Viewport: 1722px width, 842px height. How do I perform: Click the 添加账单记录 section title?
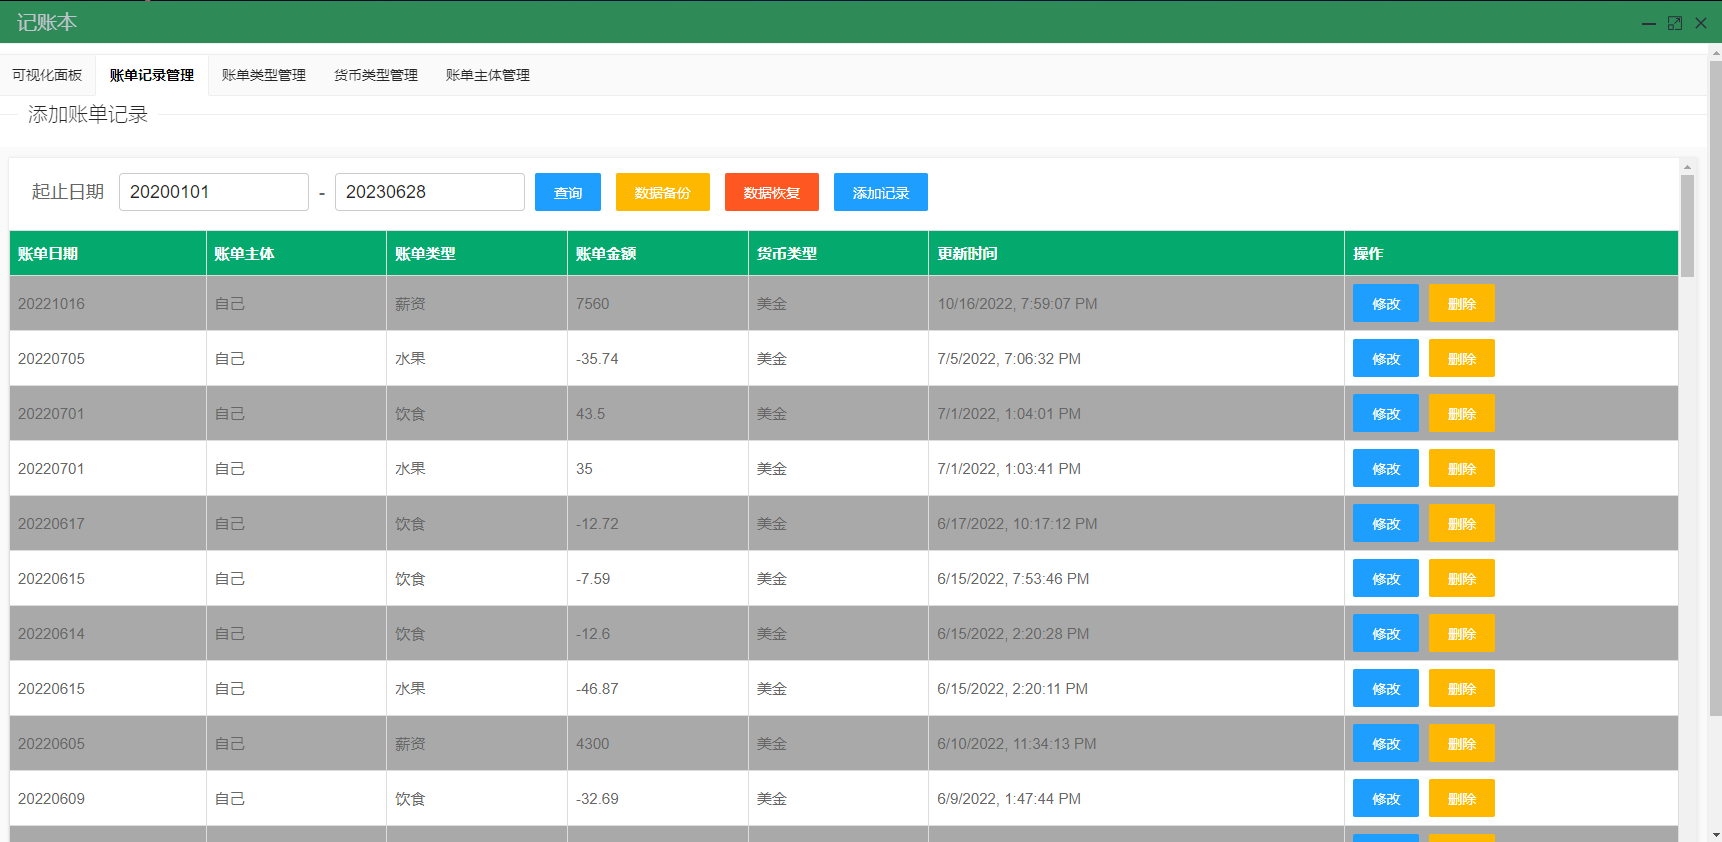tap(88, 114)
